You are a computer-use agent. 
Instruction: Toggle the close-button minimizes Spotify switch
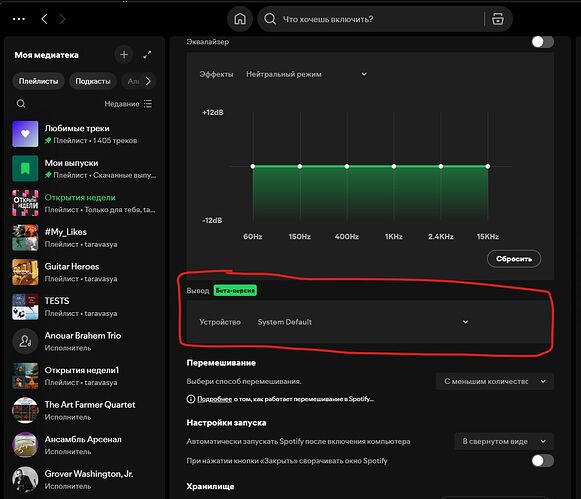542,461
